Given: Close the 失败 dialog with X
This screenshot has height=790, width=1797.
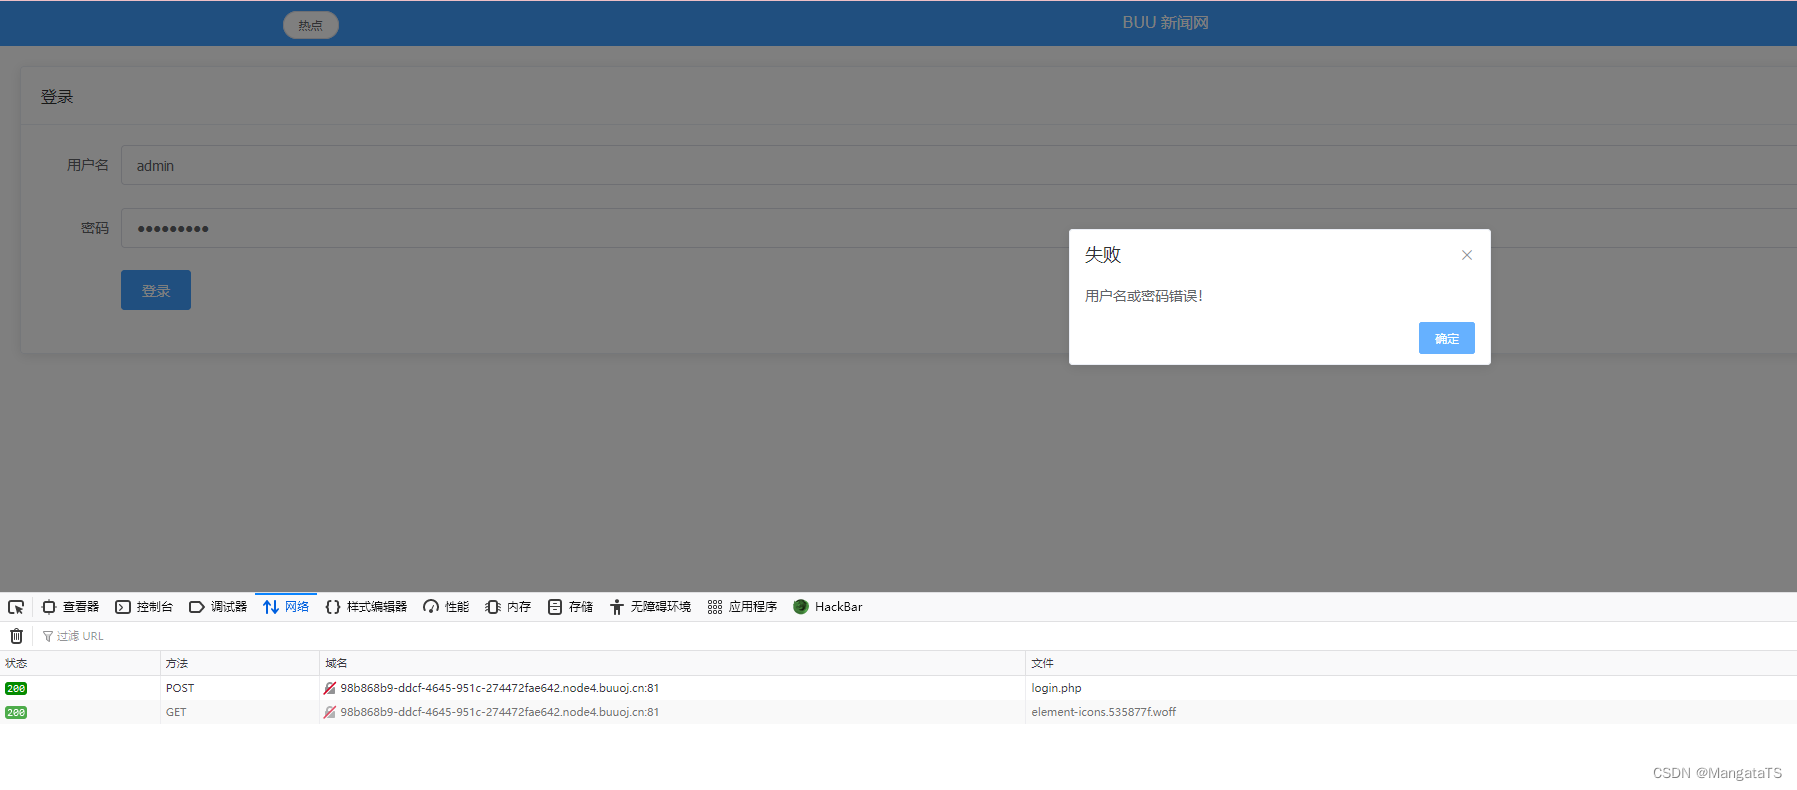Looking at the screenshot, I should (1467, 255).
